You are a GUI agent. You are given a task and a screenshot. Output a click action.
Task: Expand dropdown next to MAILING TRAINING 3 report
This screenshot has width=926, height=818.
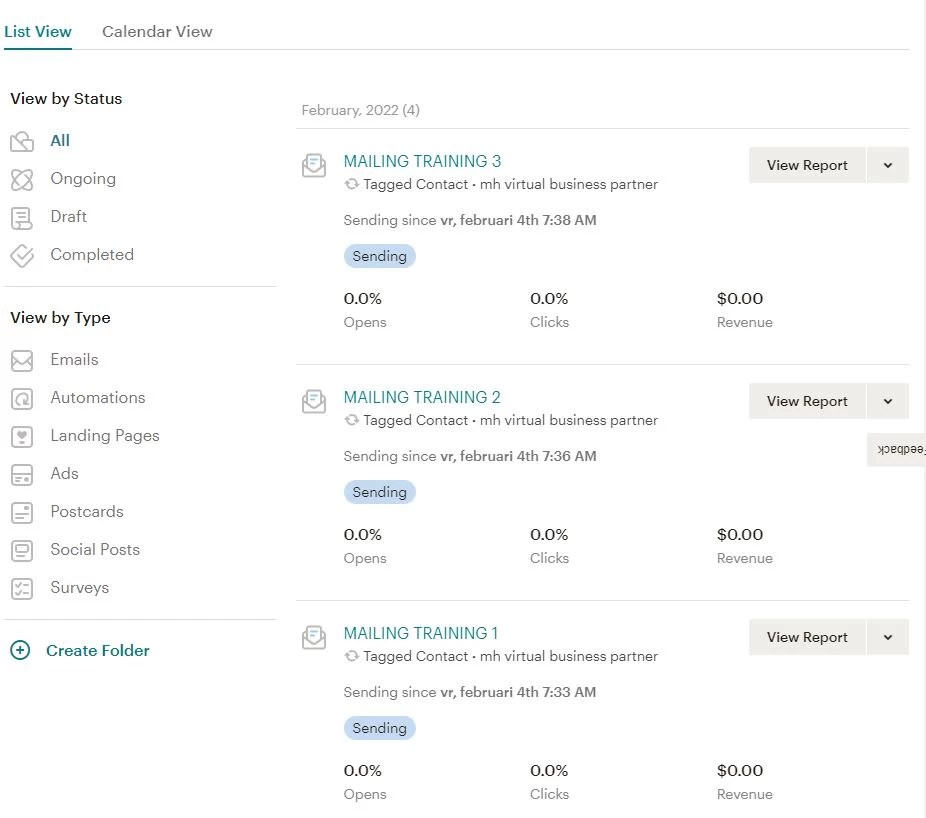887,165
